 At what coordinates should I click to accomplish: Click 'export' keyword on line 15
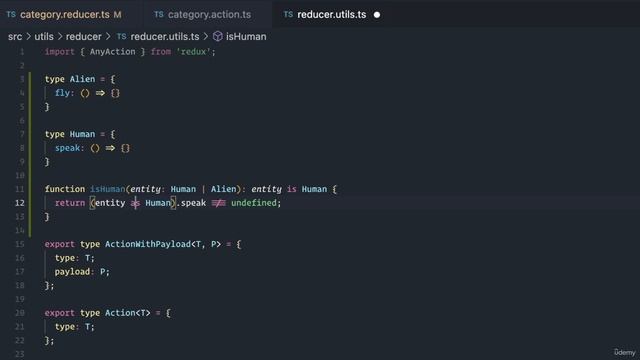point(60,244)
